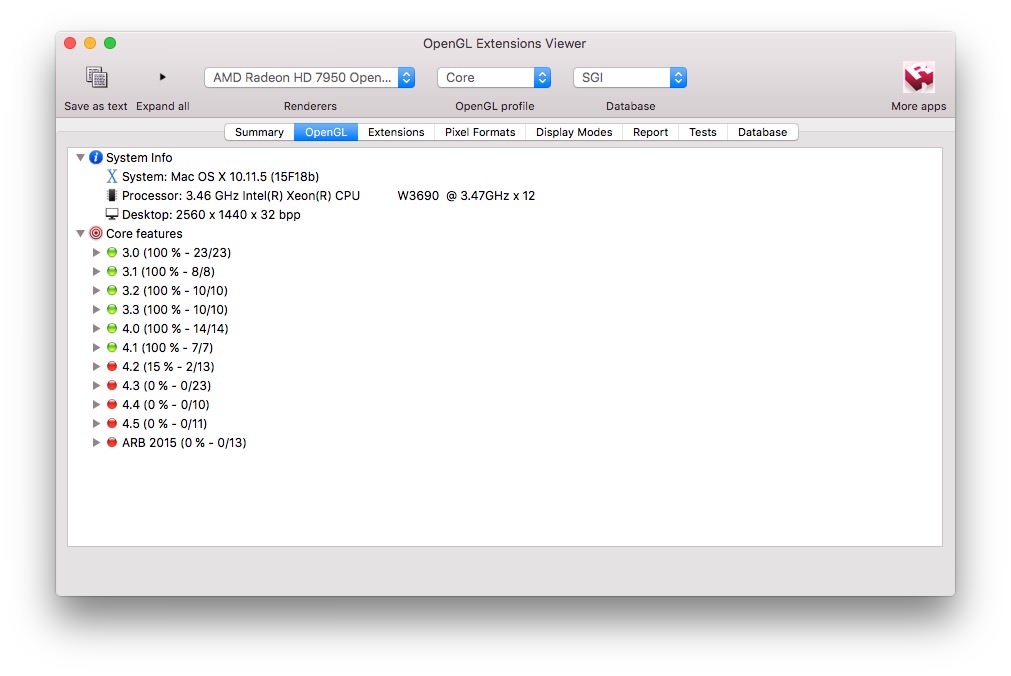Click the Save as text icon

click(x=97, y=77)
